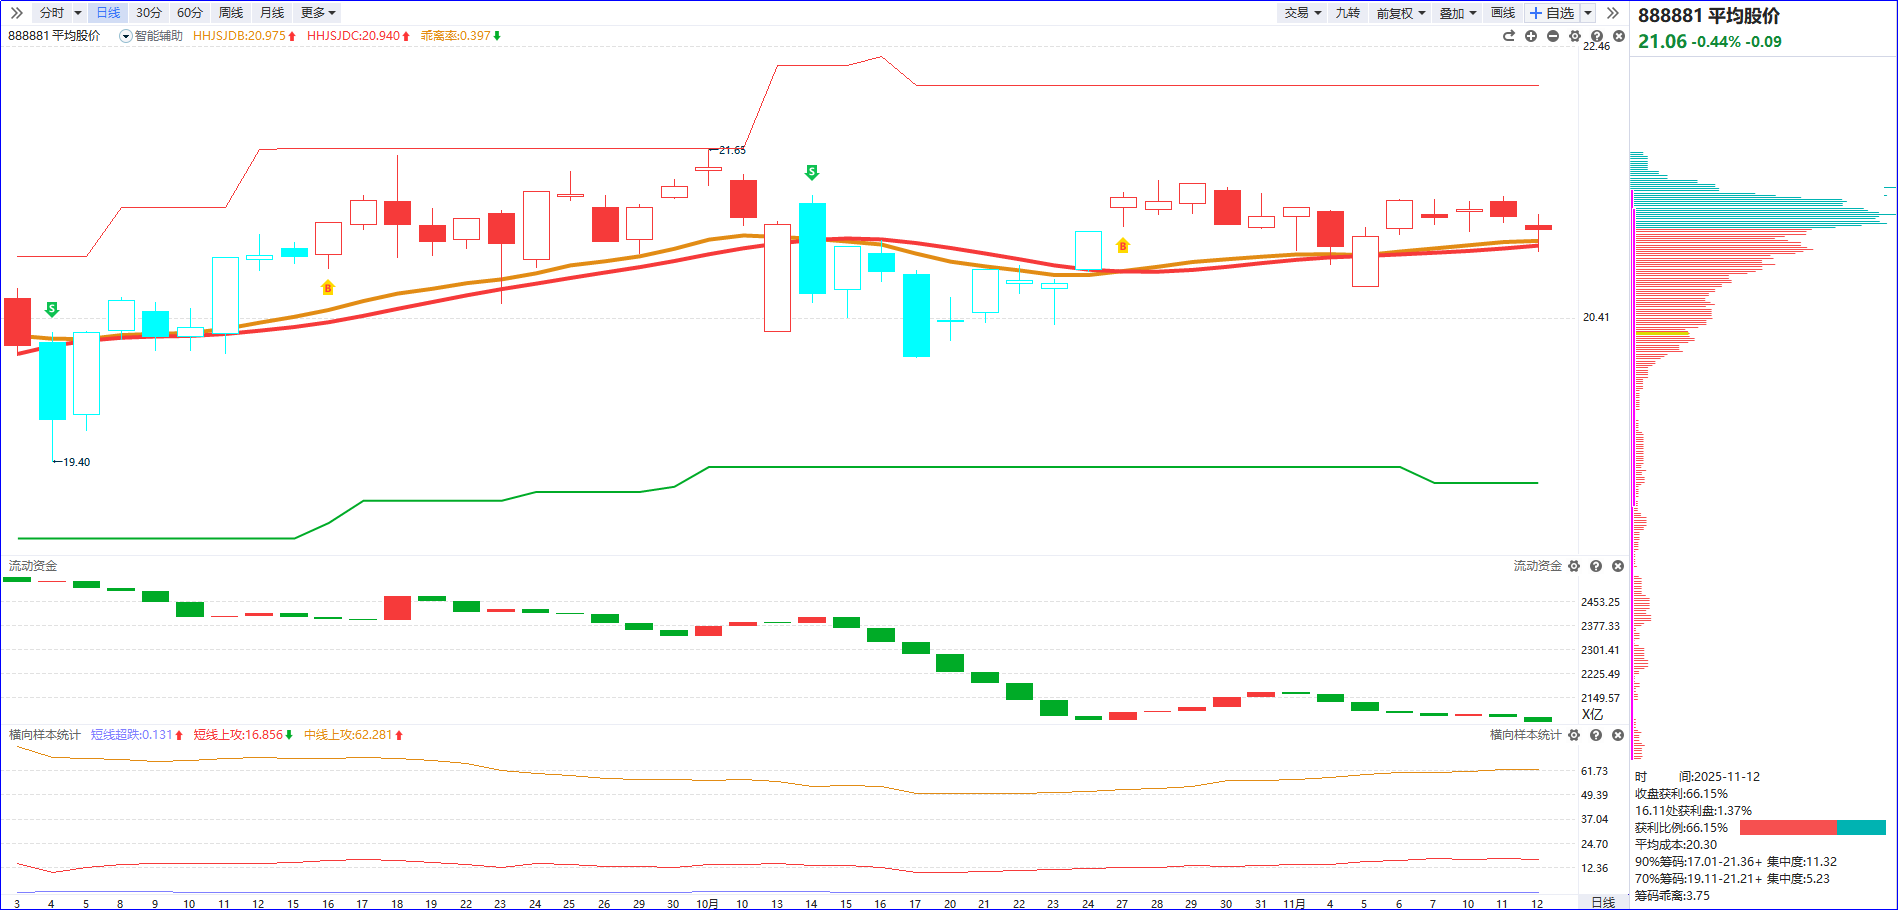Collapse left panel with double-arrow icon
This screenshot has width=1898, height=910.
(17, 13)
